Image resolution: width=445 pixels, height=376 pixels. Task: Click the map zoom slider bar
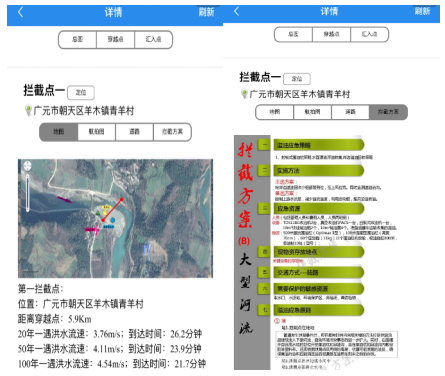(28, 192)
